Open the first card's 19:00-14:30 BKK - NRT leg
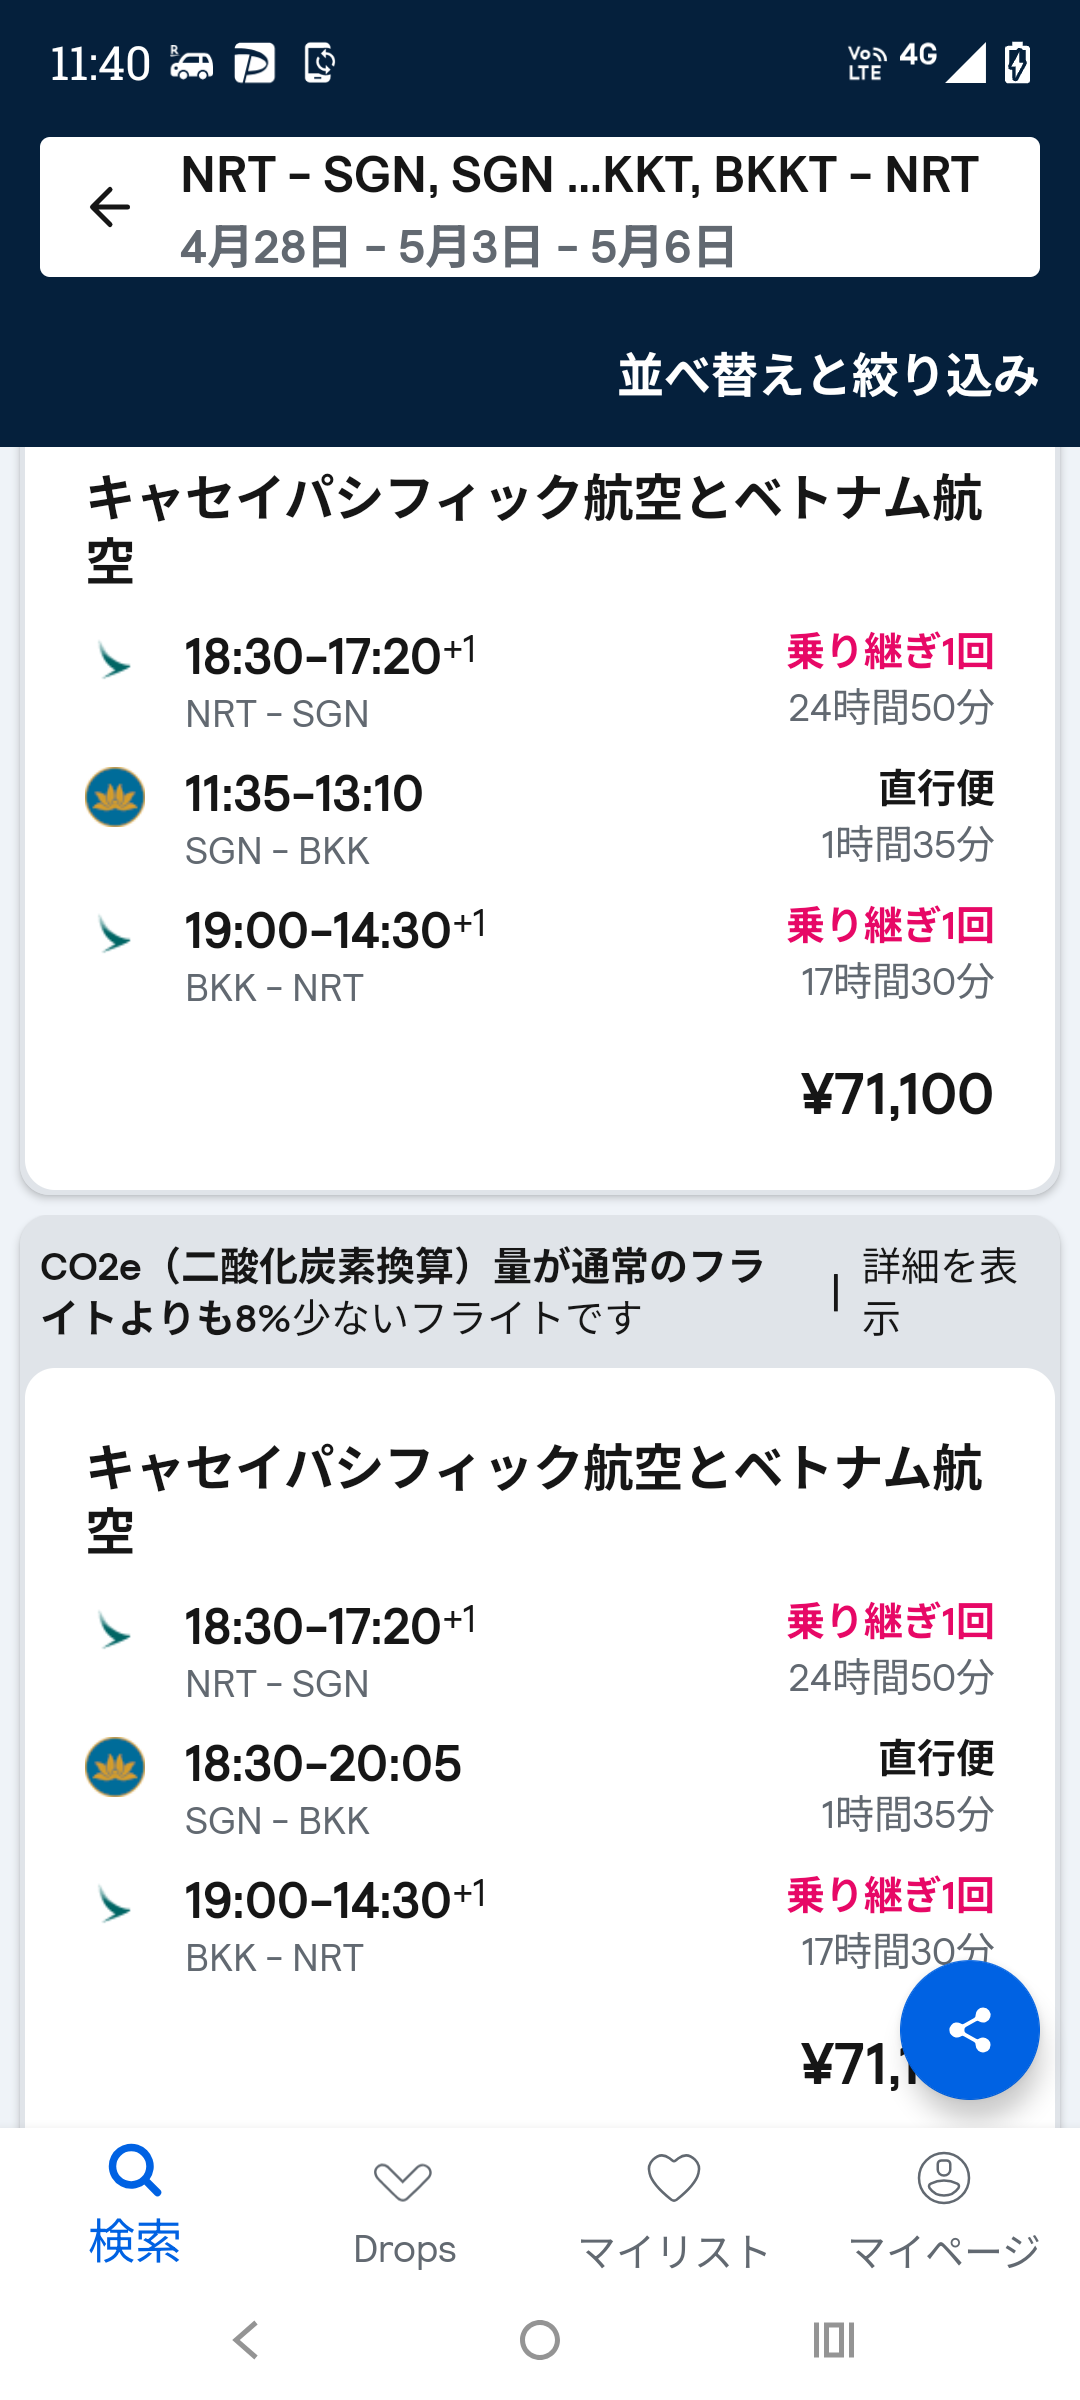The image size is (1080, 2400). pyautogui.click(x=335, y=954)
